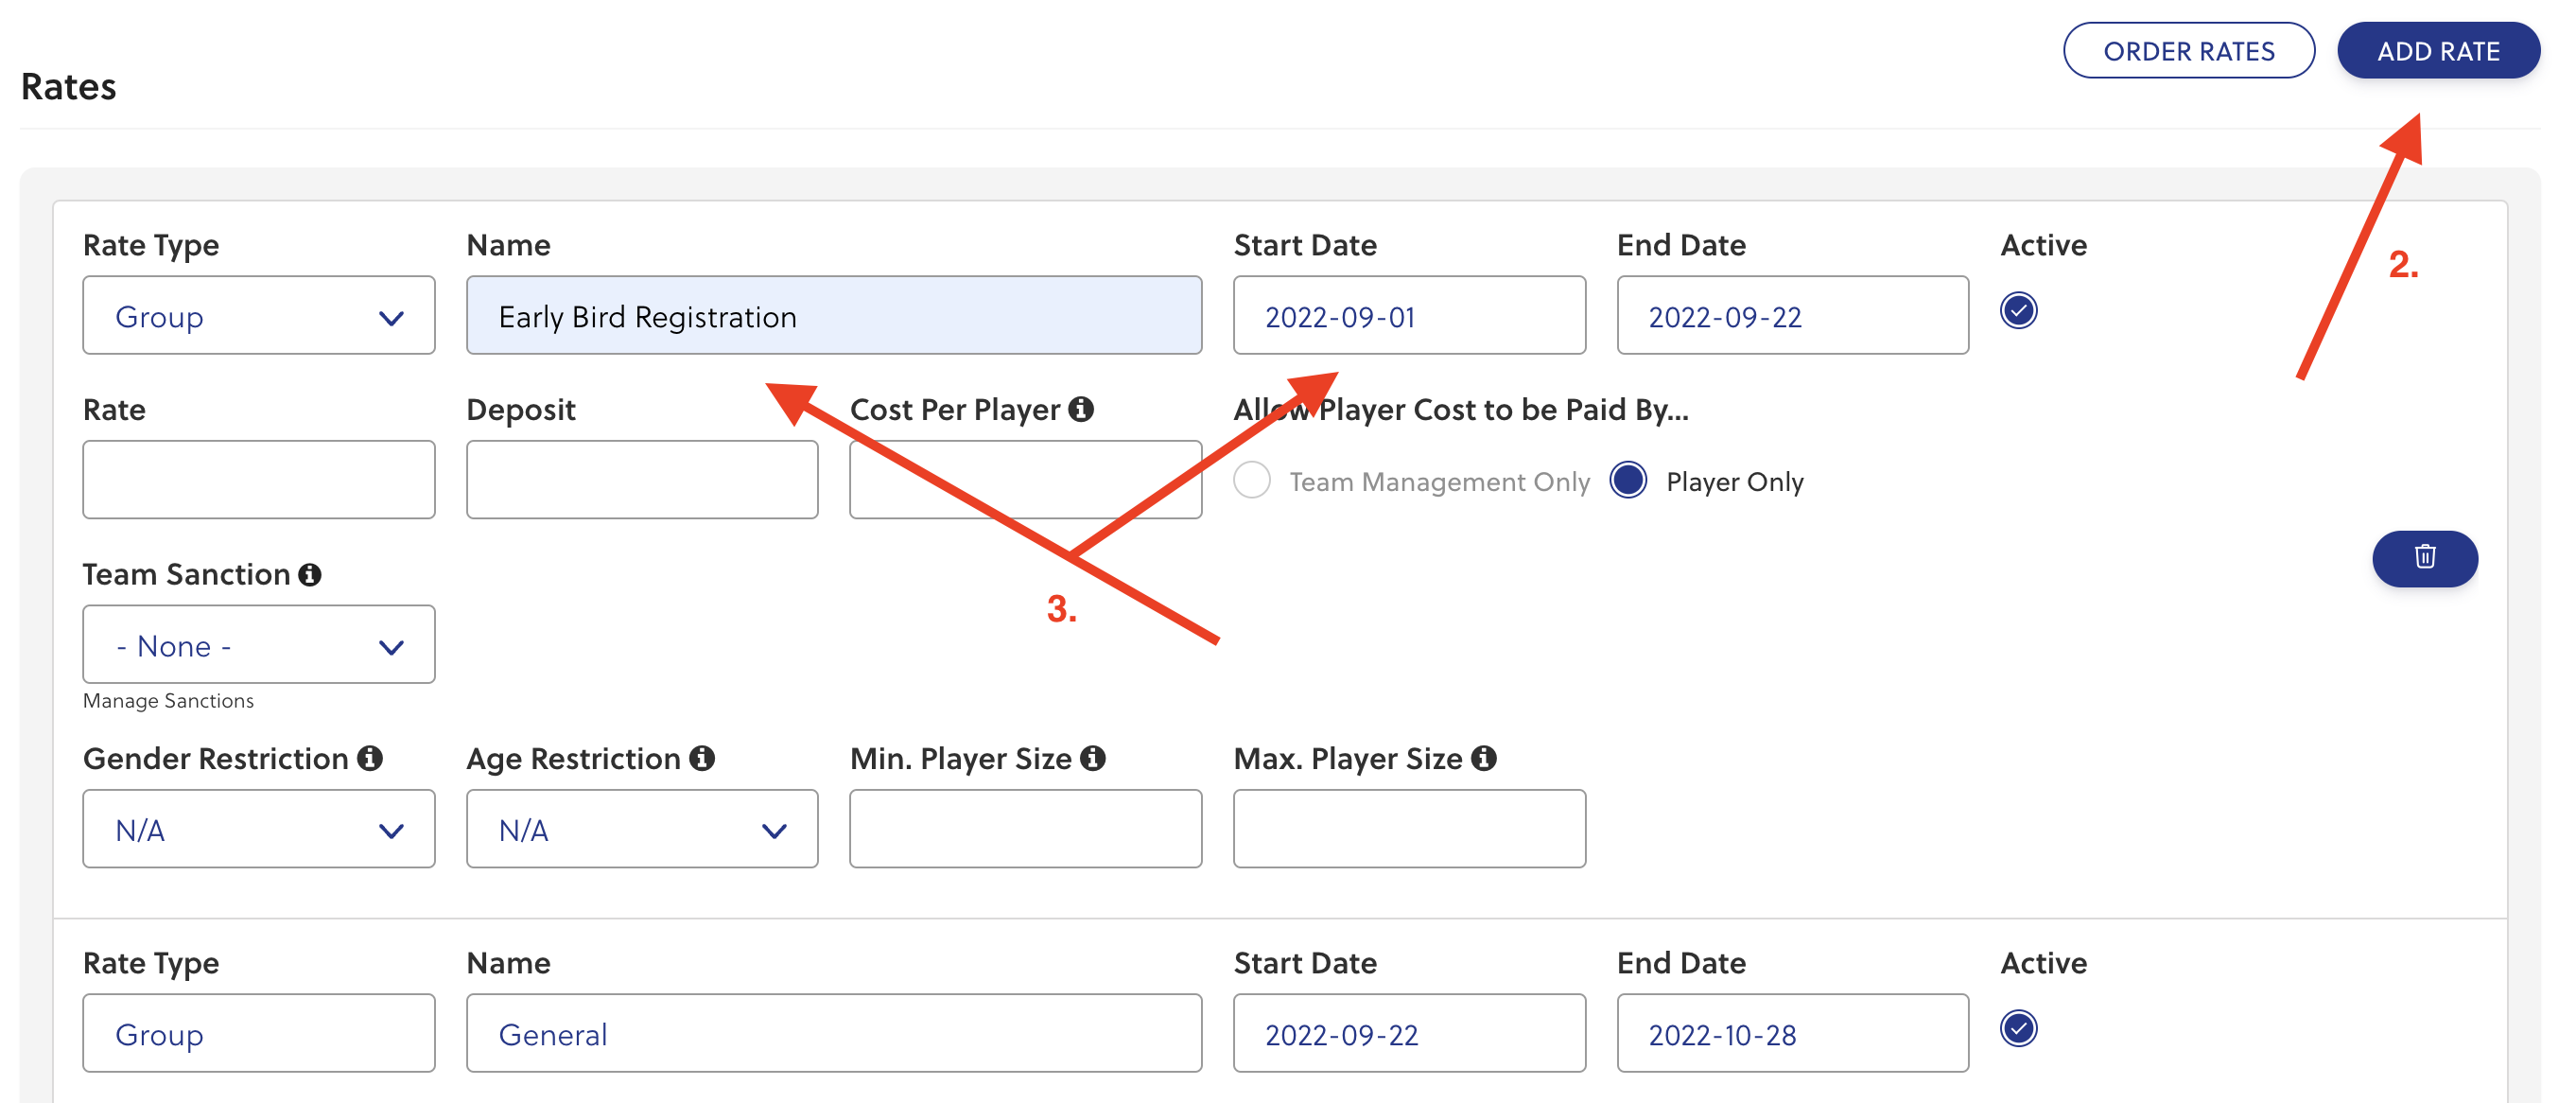Edit Start Date 2022-09-01 field
This screenshot has height=1103, width=2576.
click(x=1409, y=315)
